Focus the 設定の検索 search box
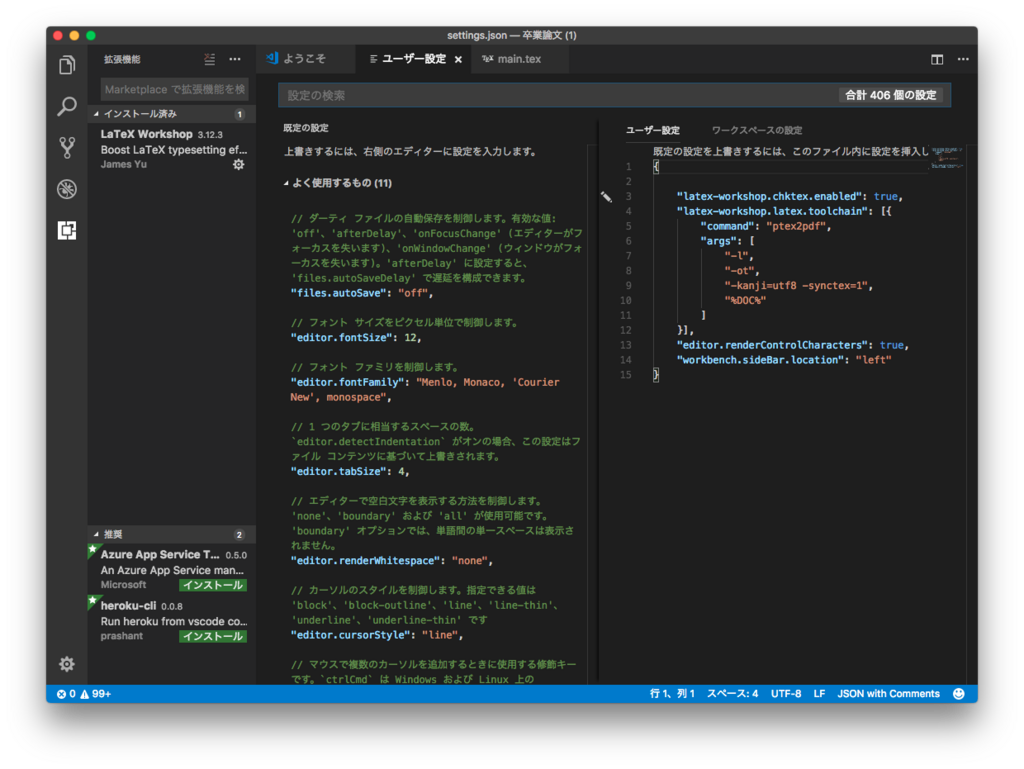 614,95
